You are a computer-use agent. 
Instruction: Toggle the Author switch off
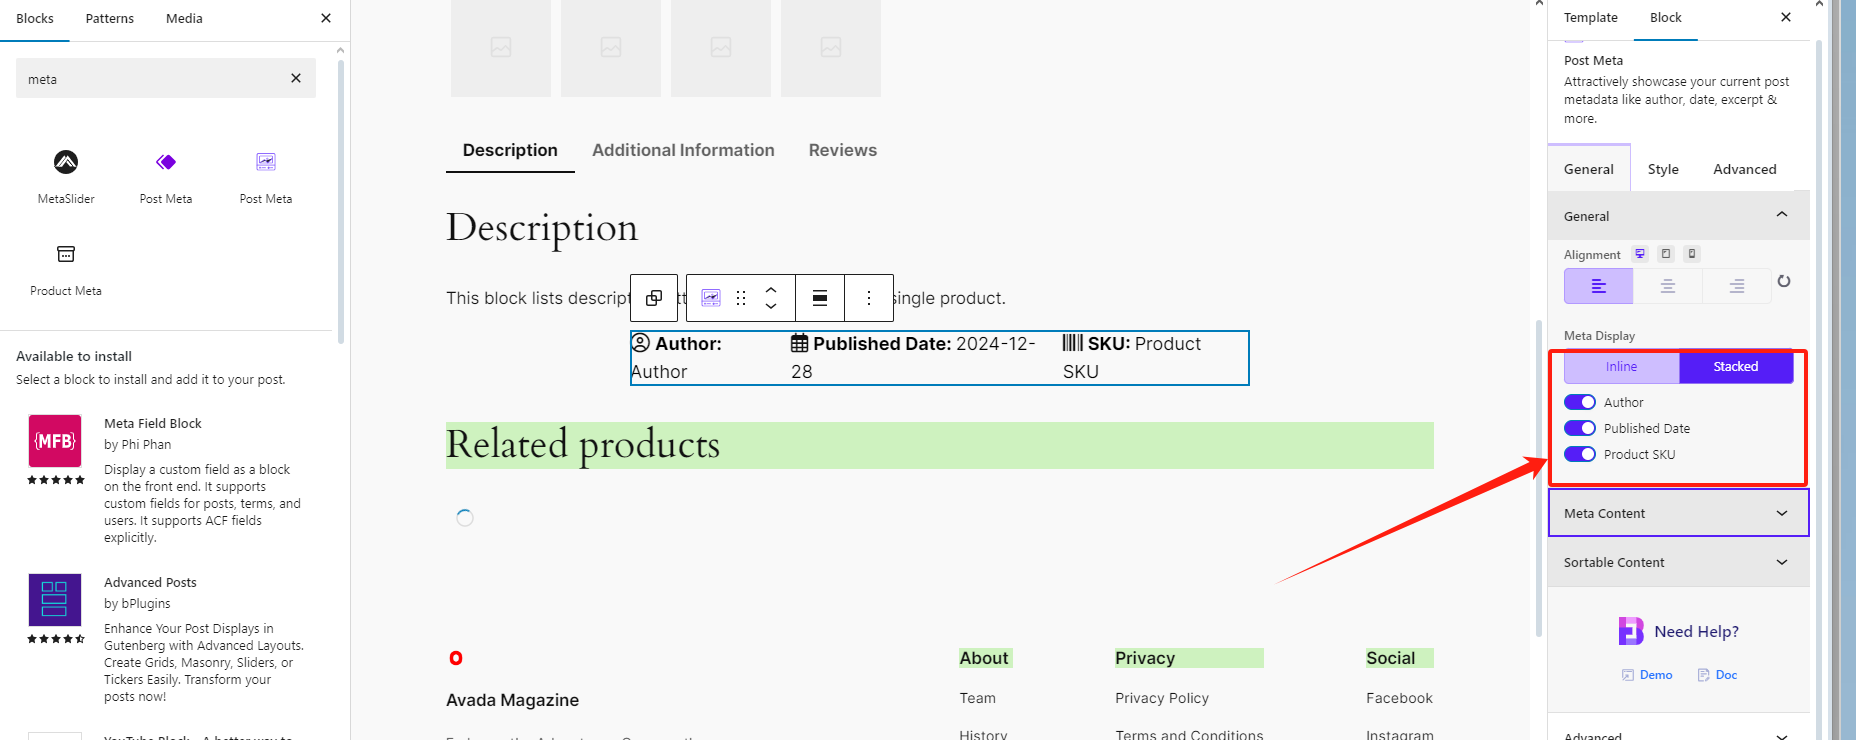coord(1580,402)
